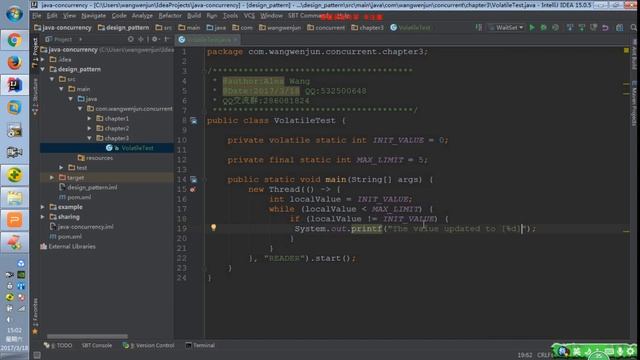The width and height of the screenshot is (640, 360).
Task: Open Google Chrome from the taskbar
Action: point(14,40)
